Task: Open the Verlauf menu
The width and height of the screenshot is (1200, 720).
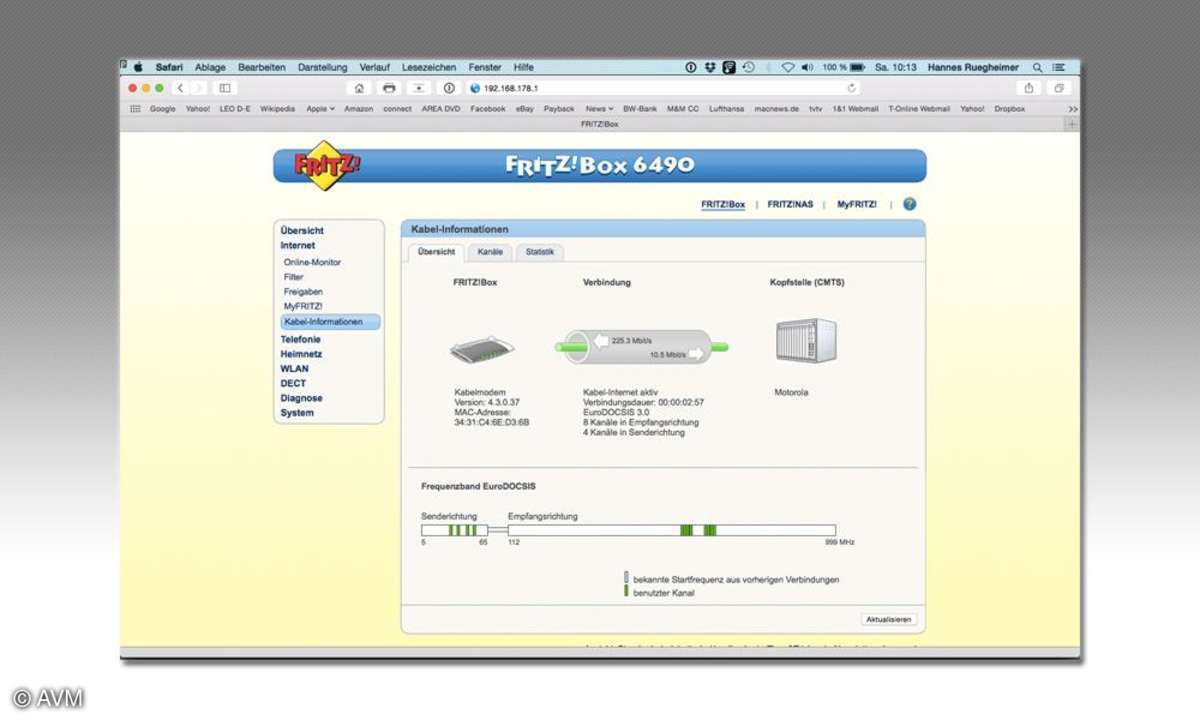Action: tap(375, 67)
